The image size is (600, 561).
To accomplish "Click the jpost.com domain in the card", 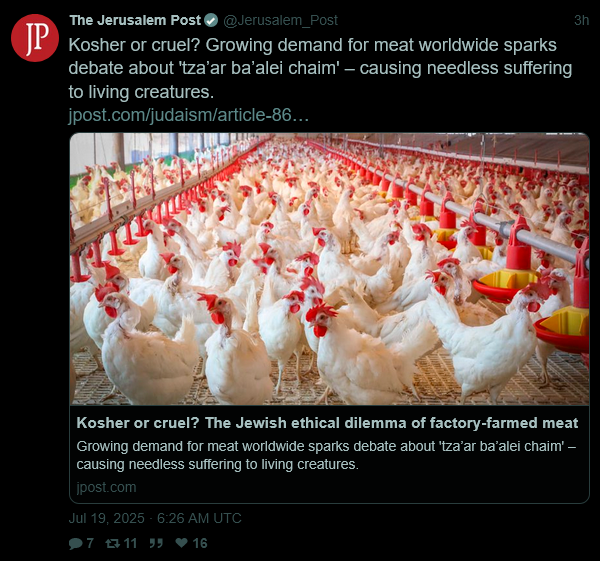I will [x=106, y=487].
